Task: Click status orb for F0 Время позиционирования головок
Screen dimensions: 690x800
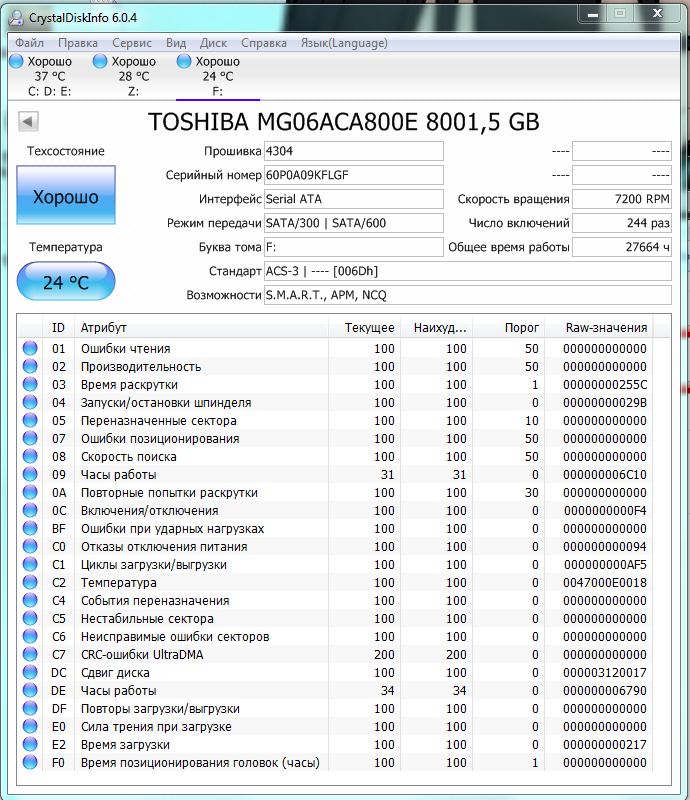Action: [x=30, y=762]
